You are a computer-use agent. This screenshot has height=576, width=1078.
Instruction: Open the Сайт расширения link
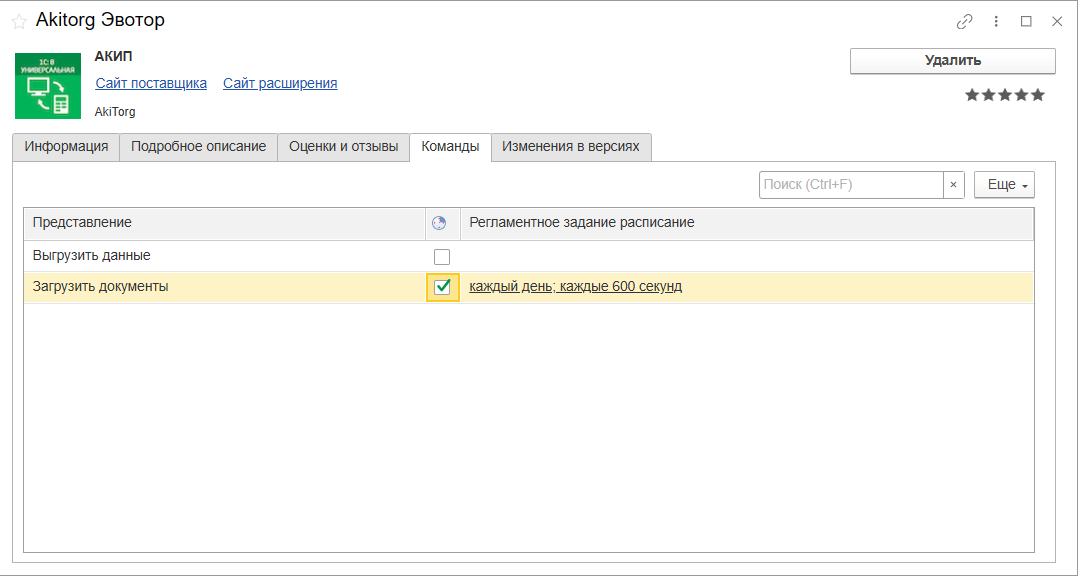[280, 83]
